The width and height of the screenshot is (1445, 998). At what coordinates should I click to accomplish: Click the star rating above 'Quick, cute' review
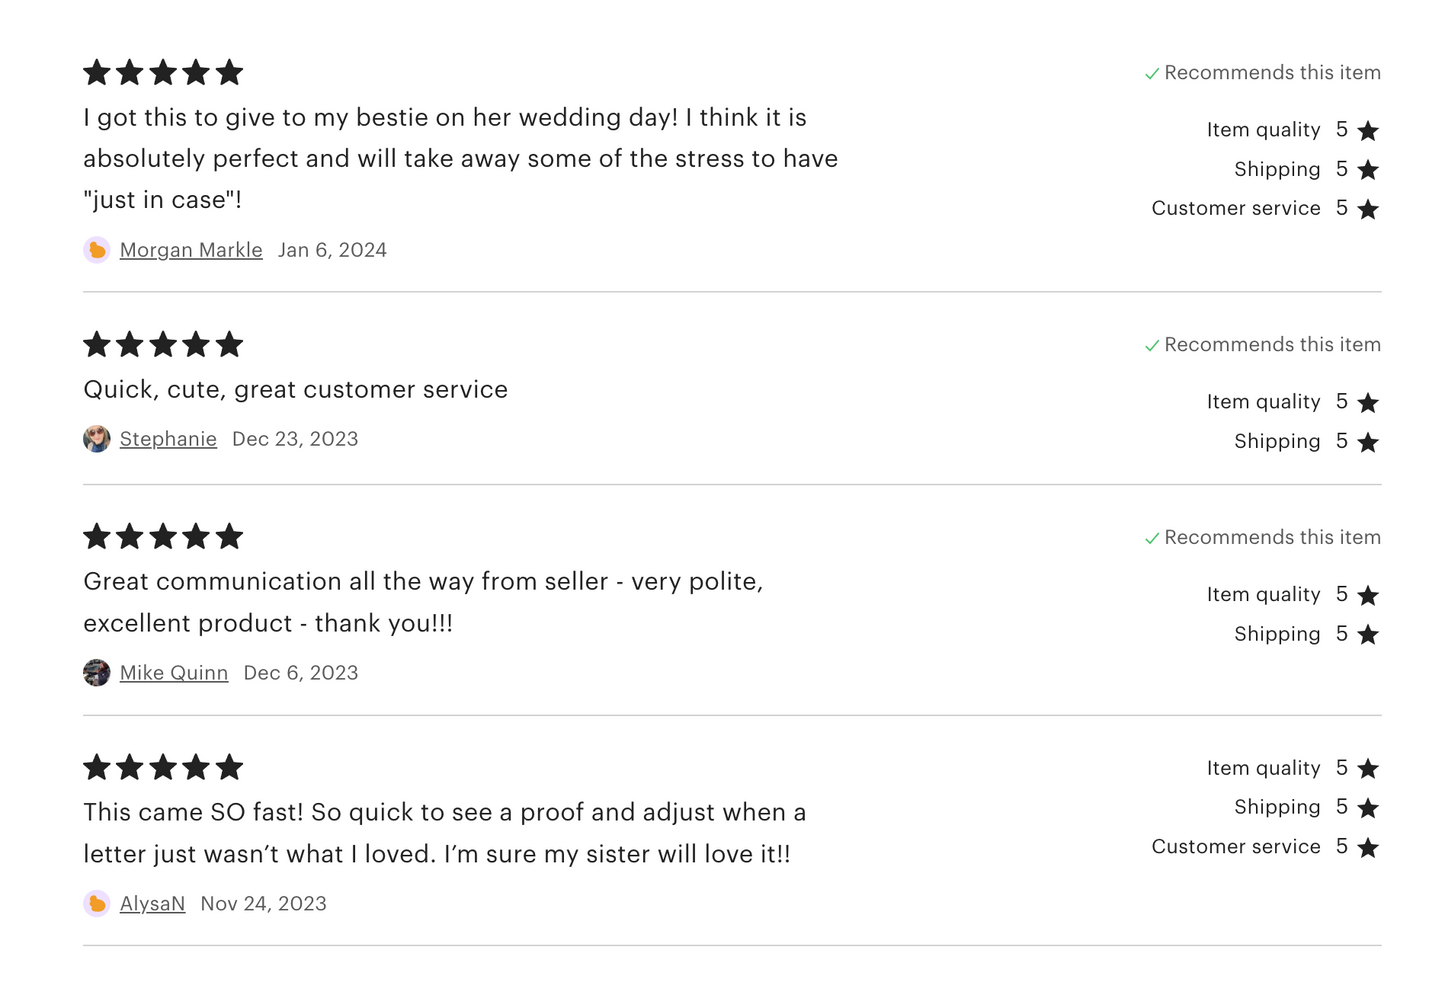click(x=163, y=345)
